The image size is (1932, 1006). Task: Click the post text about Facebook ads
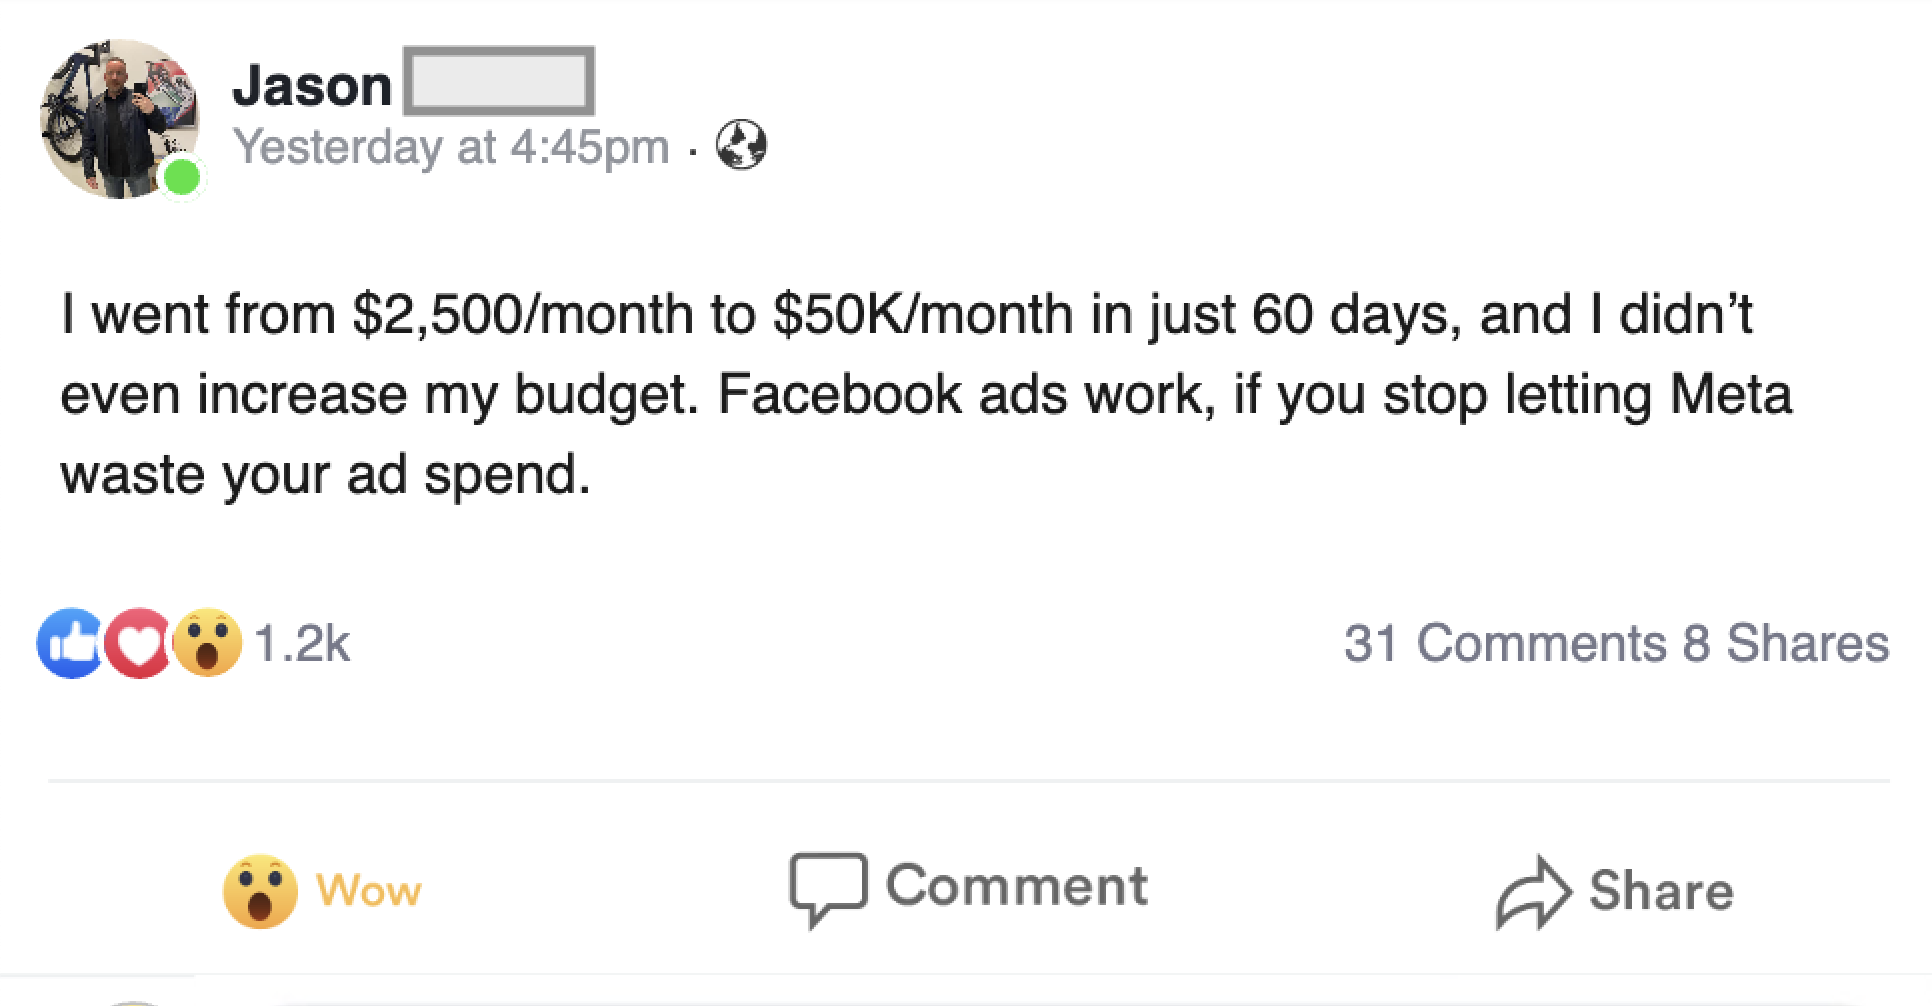click(x=925, y=394)
